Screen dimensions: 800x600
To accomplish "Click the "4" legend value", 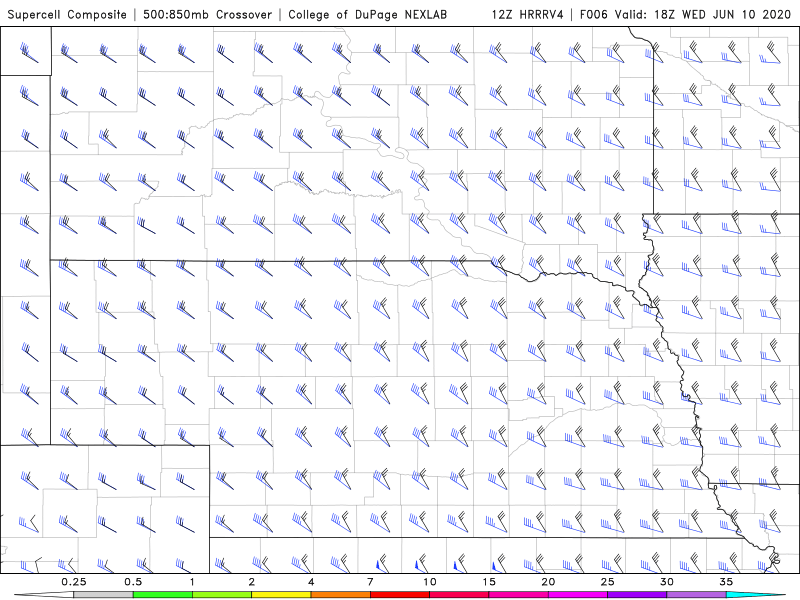I will click(311, 582).
